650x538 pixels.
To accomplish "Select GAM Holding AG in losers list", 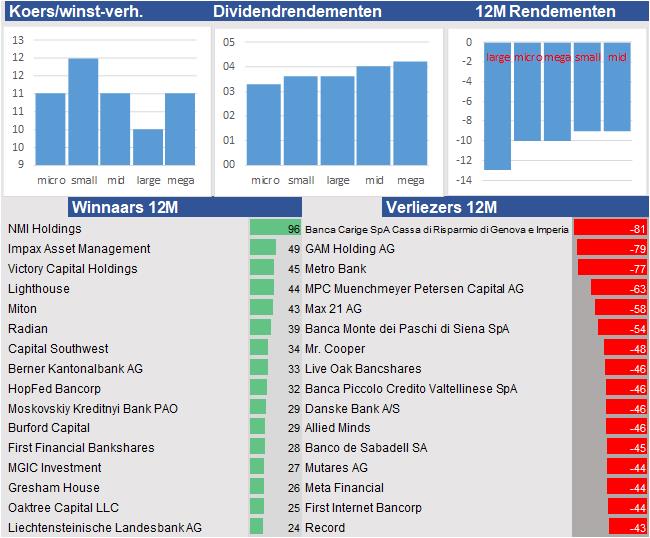I will click(x=350, y=249).
